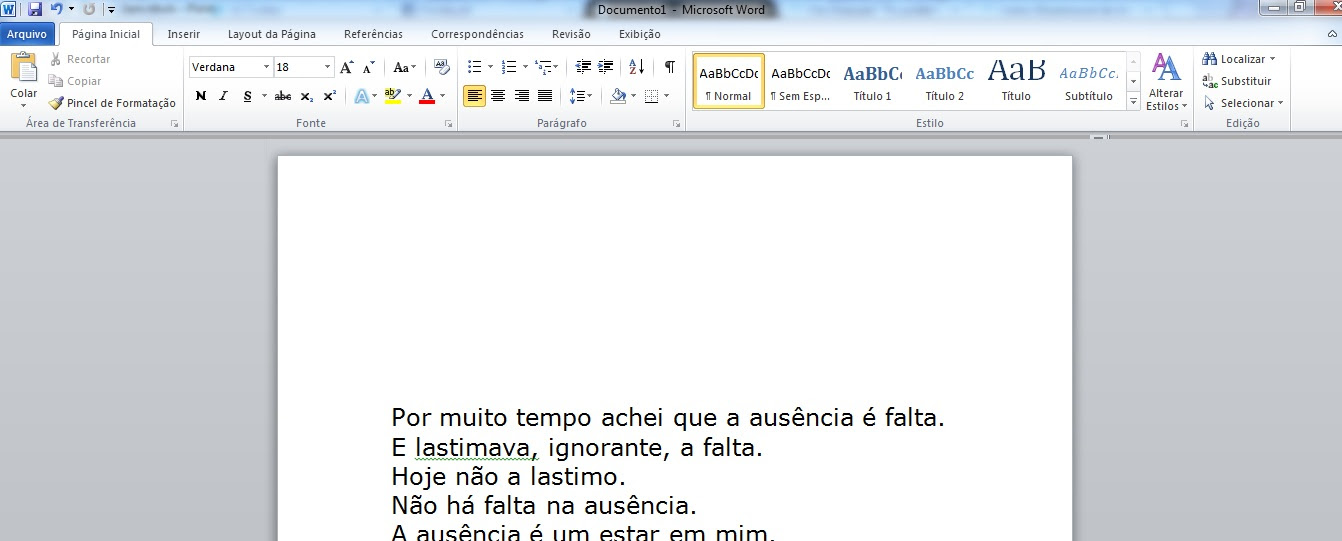Toggle underline S formatting
Image resolution: width=1342 pixels, height=541 pixels.
247,96
